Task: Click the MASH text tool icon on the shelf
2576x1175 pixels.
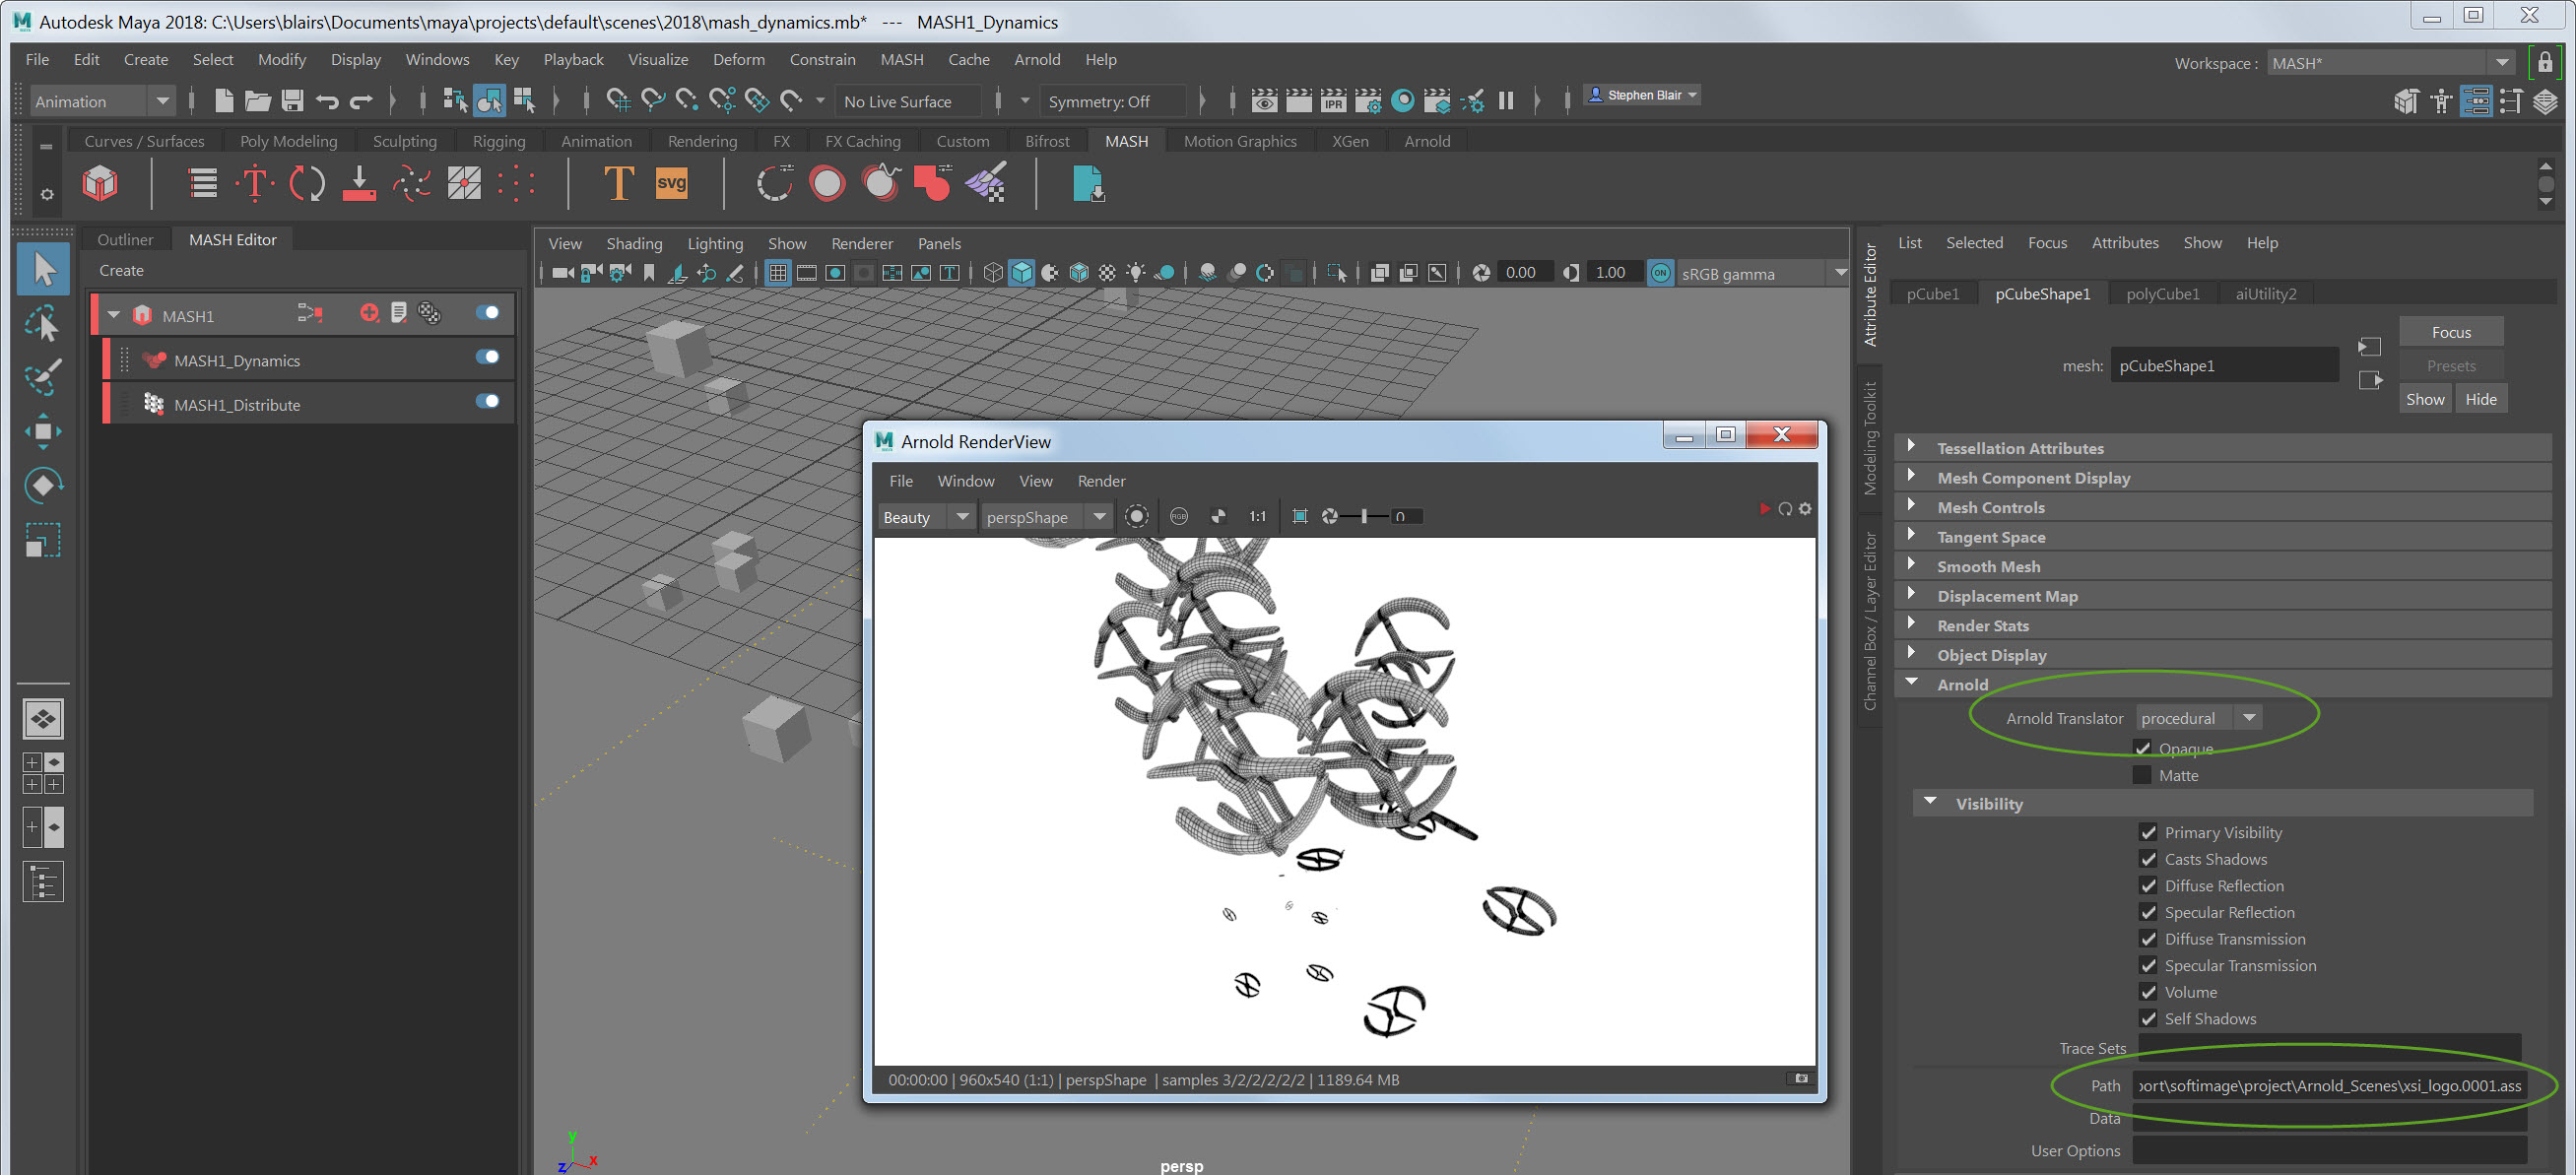Action: click(x=619, y=184)
